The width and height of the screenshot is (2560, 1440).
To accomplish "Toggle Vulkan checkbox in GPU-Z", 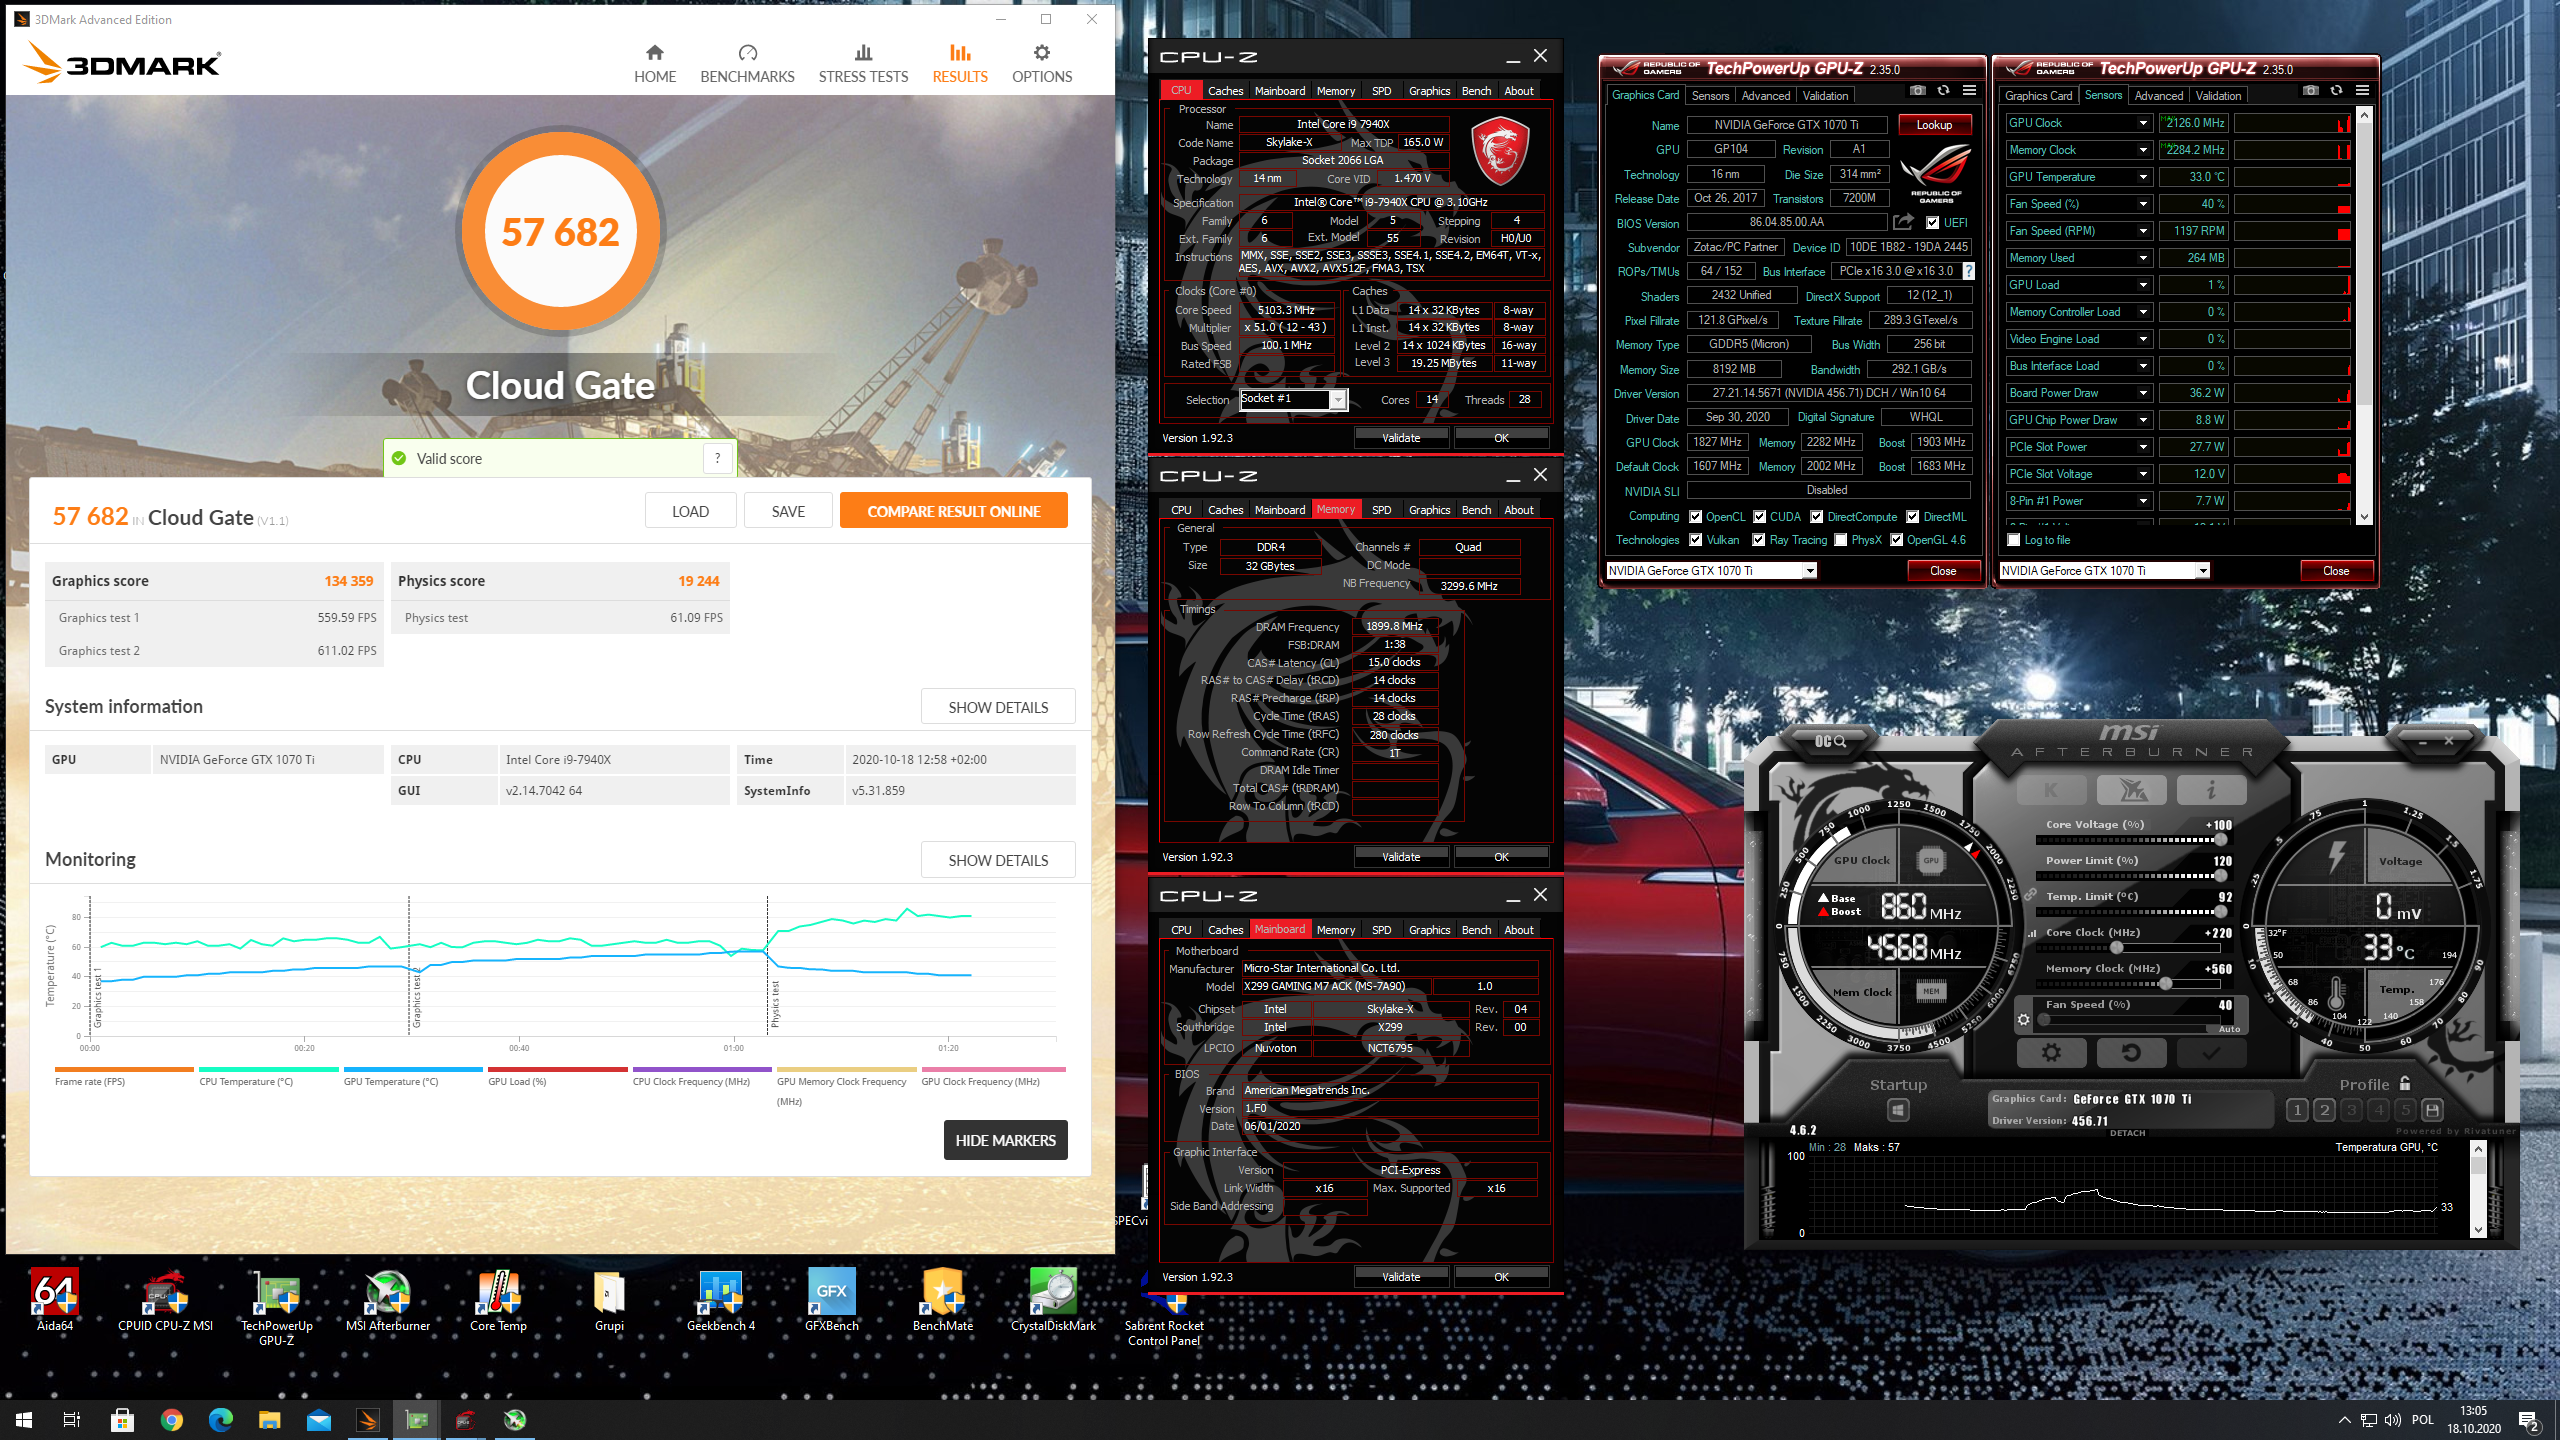I will pyautogui.click(x=1695, y=540).
